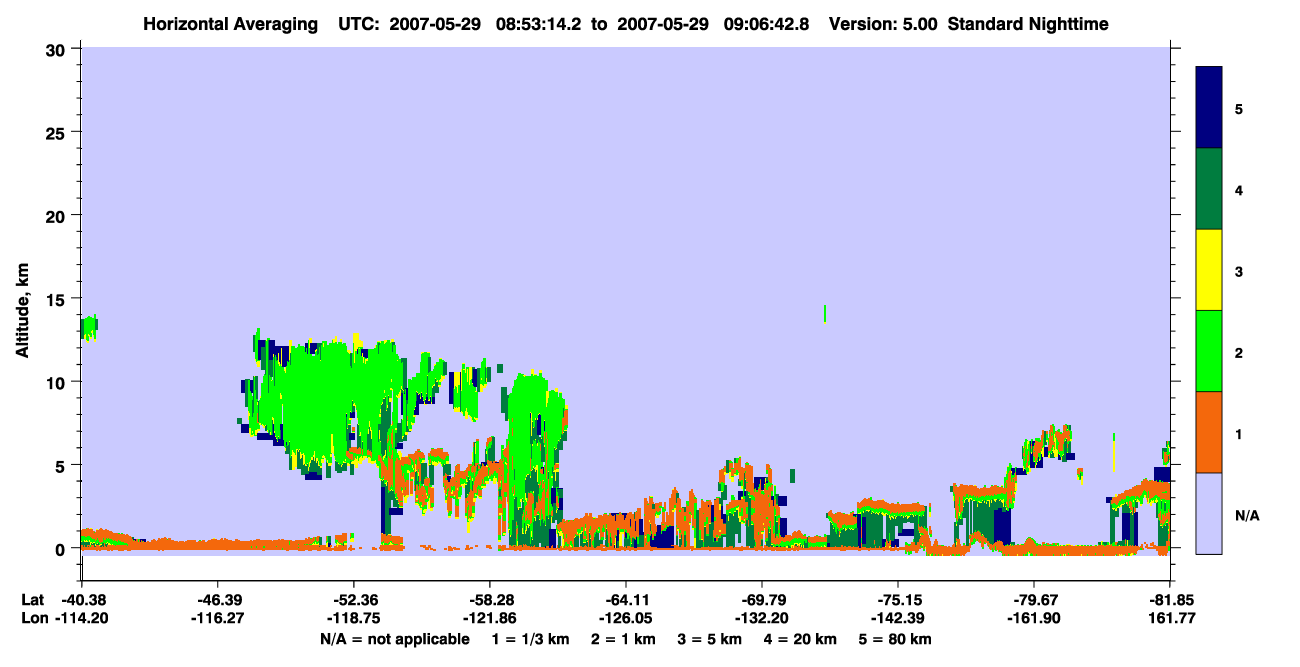The image size is (1300, 667).
Task: Click the longitude value -142.39
Action: (x=898, y=618)
